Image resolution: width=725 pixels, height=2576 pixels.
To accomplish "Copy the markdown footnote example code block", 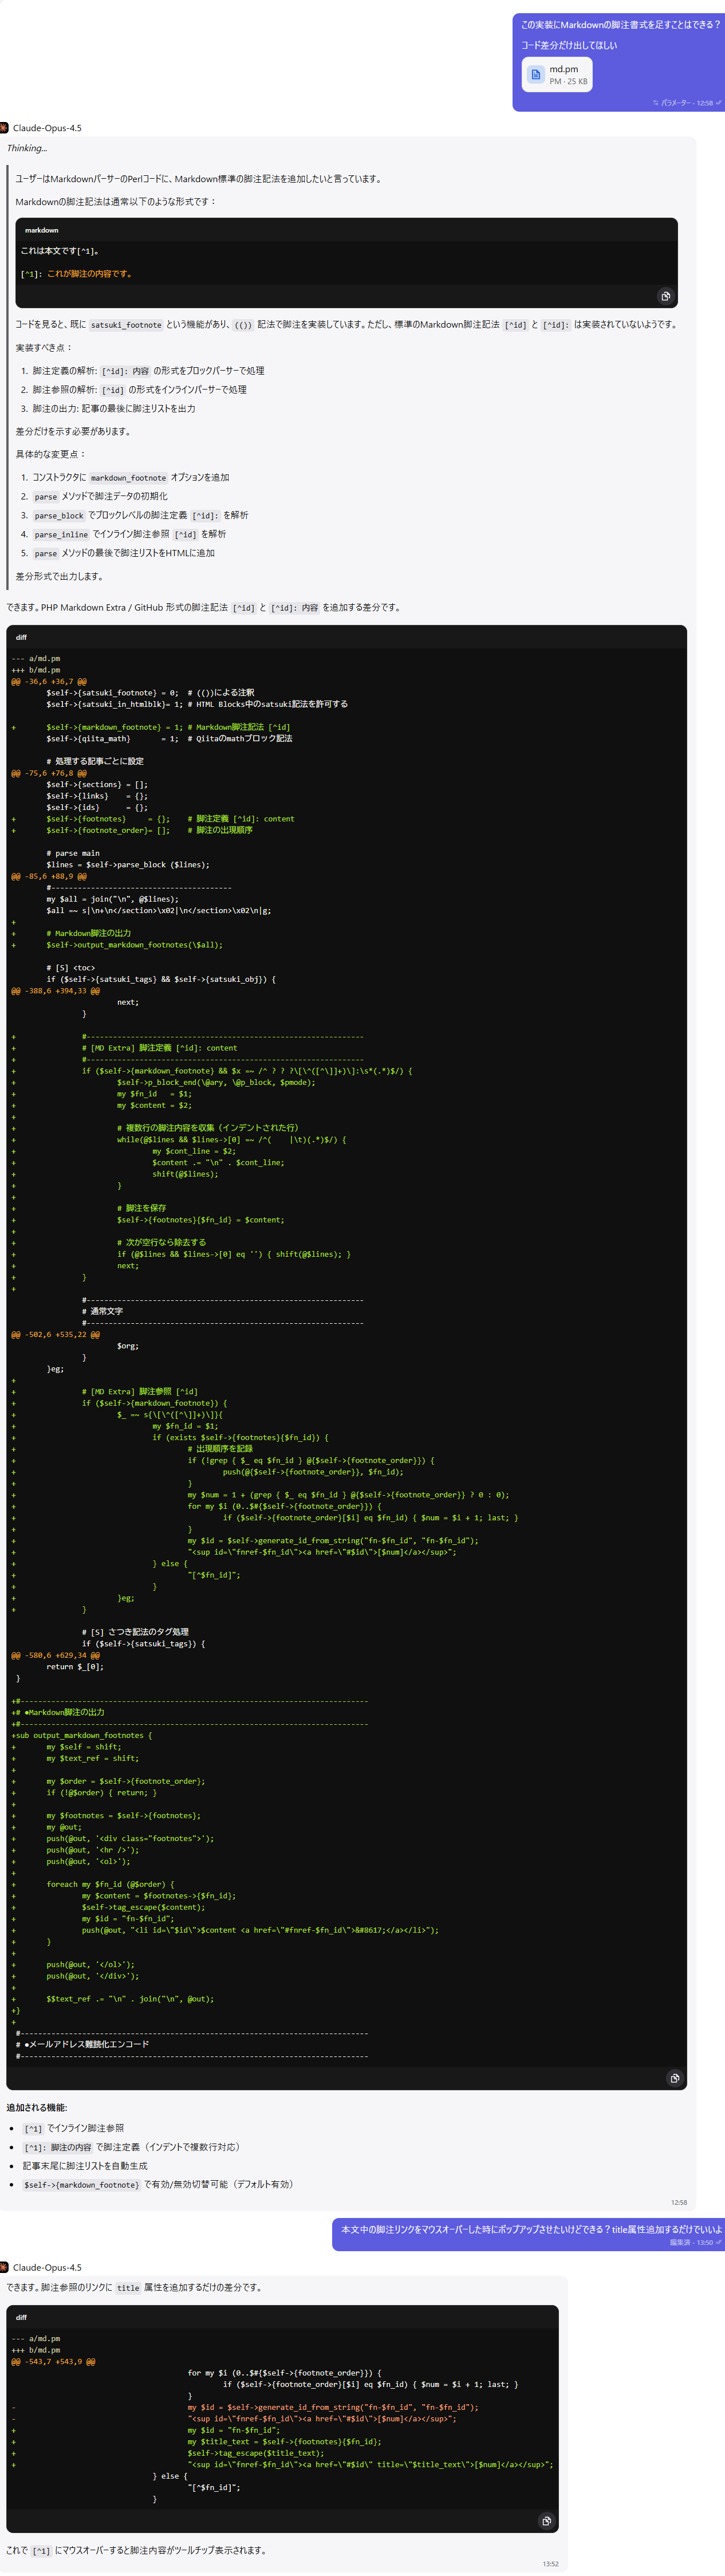I will click(665, 296).
